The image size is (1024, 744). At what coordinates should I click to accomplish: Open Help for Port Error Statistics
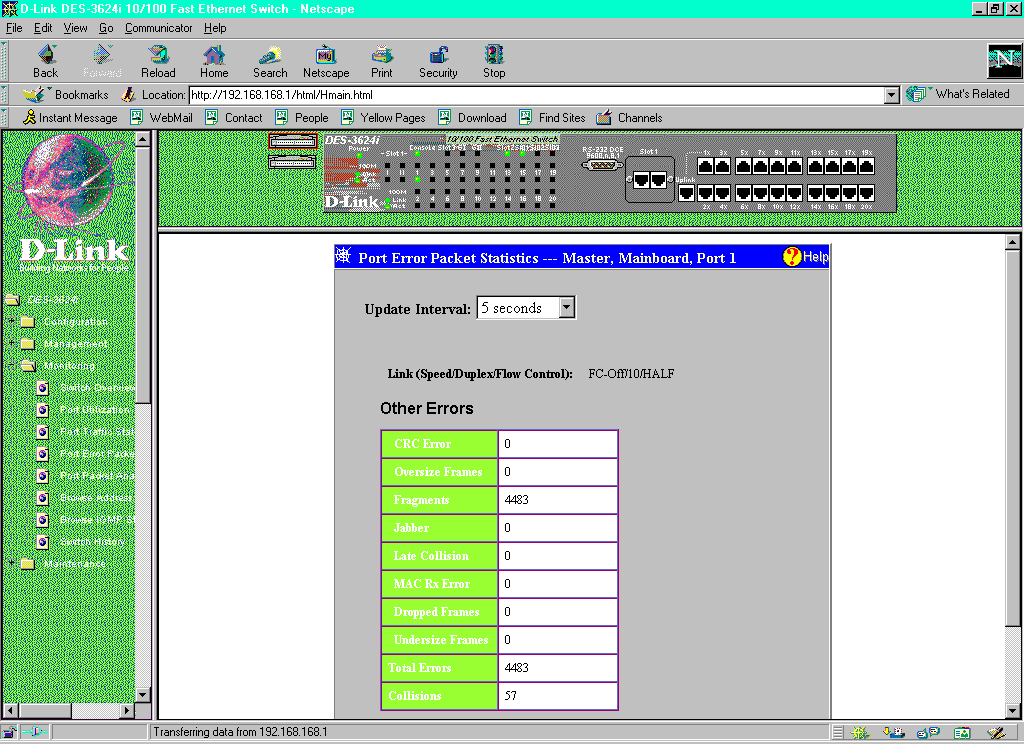(x=805, y=257)
